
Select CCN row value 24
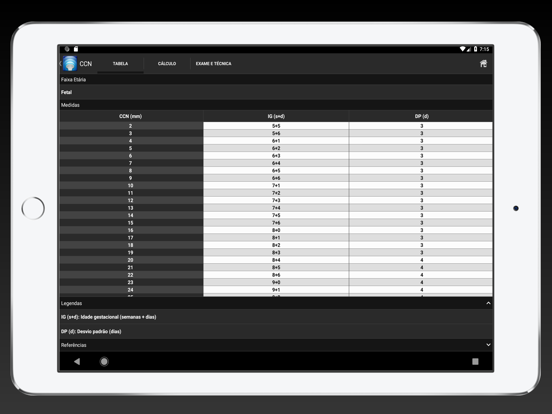(x=131, y=290)
